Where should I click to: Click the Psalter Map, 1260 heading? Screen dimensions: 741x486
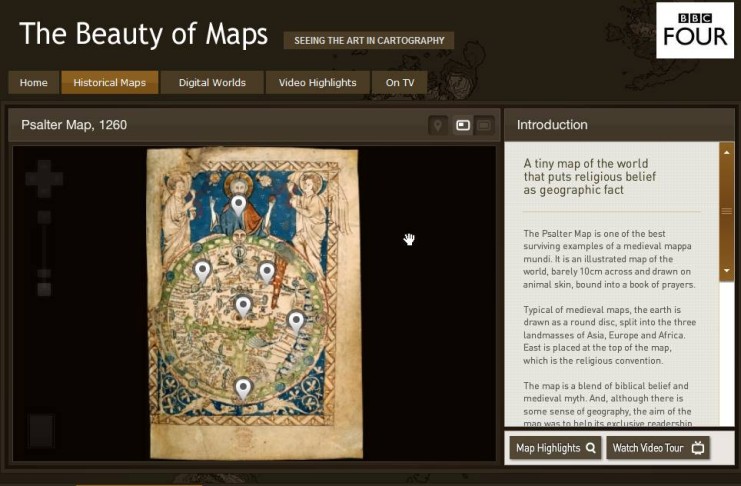(74, 125)
